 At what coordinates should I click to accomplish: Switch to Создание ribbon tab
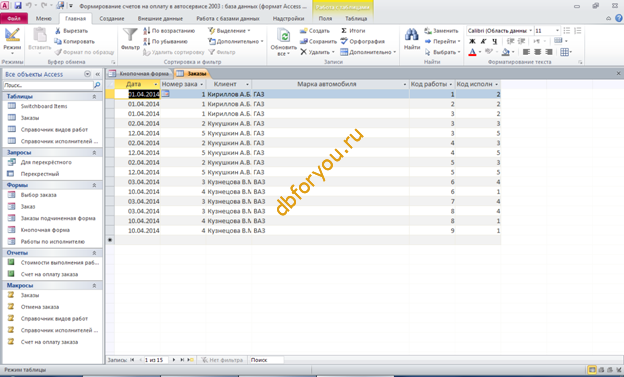point(112,18)
